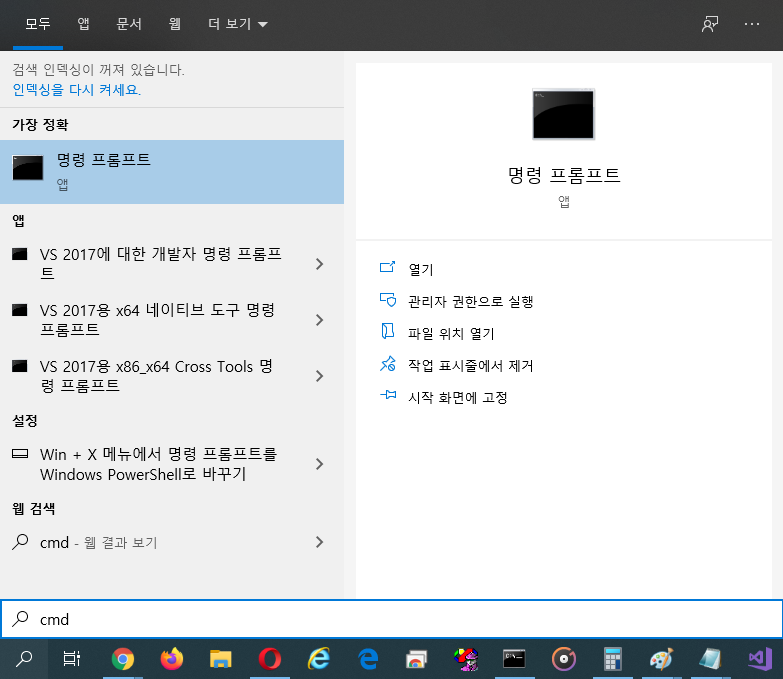Open the colorful pixel-art app on taskbar
Image resolution: width=783 pixels, height=679 pixels.
[x=466, y=659]
